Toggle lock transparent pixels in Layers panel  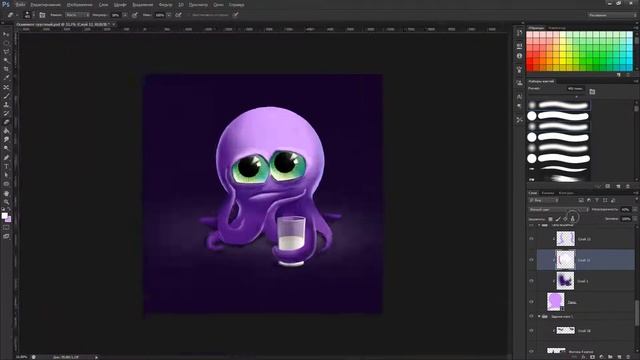click(550, 219)
